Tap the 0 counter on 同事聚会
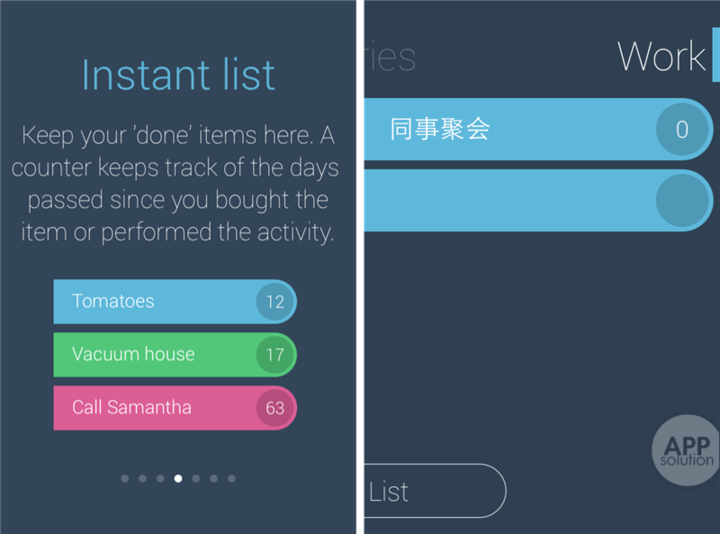 pos(683,129)
